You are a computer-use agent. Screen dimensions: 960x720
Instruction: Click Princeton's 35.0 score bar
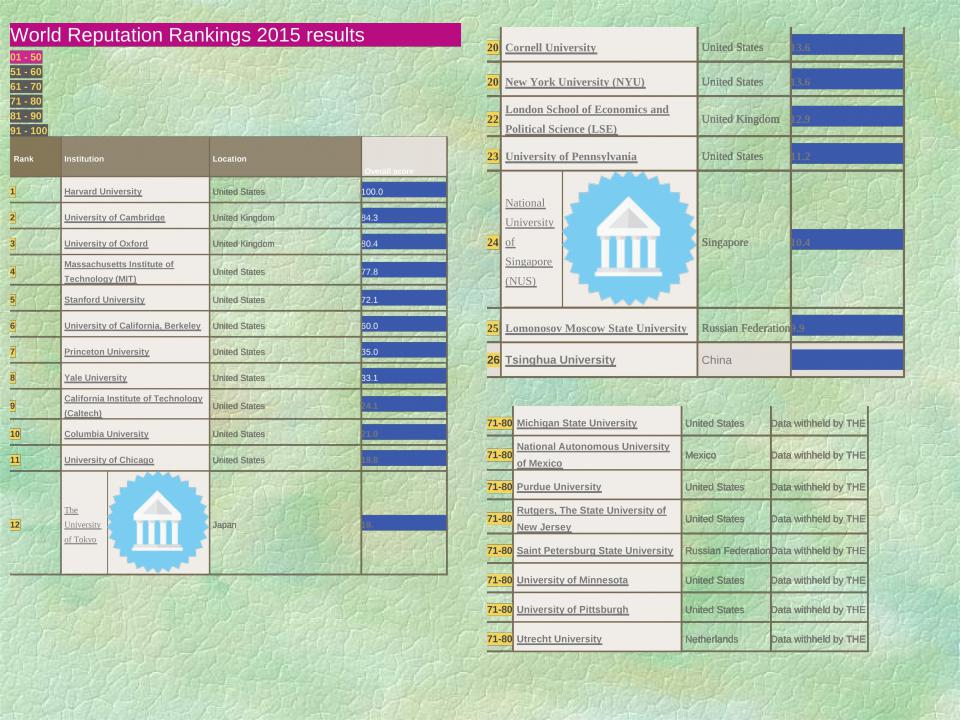[404, 351]
